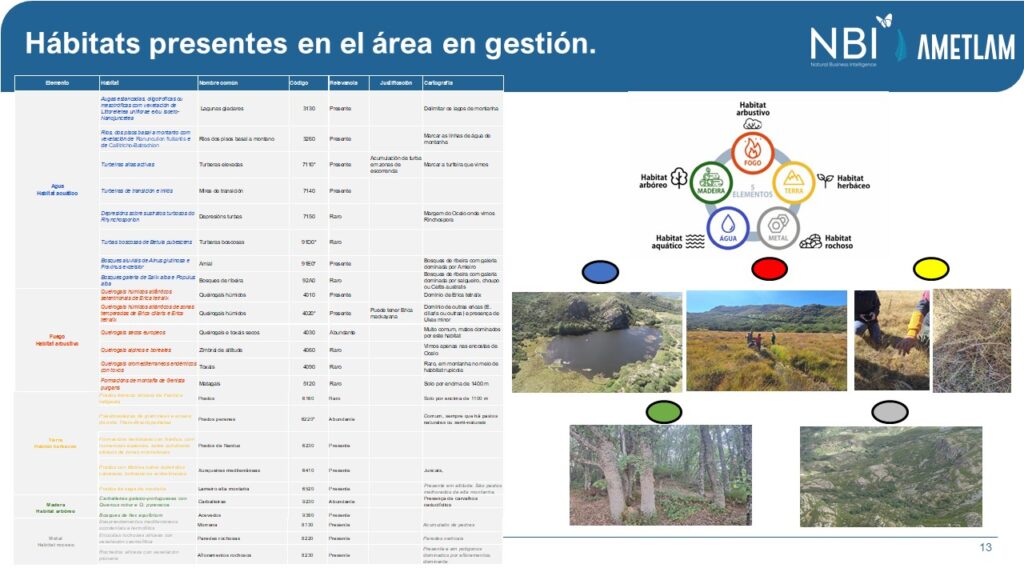Viewport: 1024px width, 576px height.
Task: Click the Relevancia column header
Action: (x=348, y=83)
